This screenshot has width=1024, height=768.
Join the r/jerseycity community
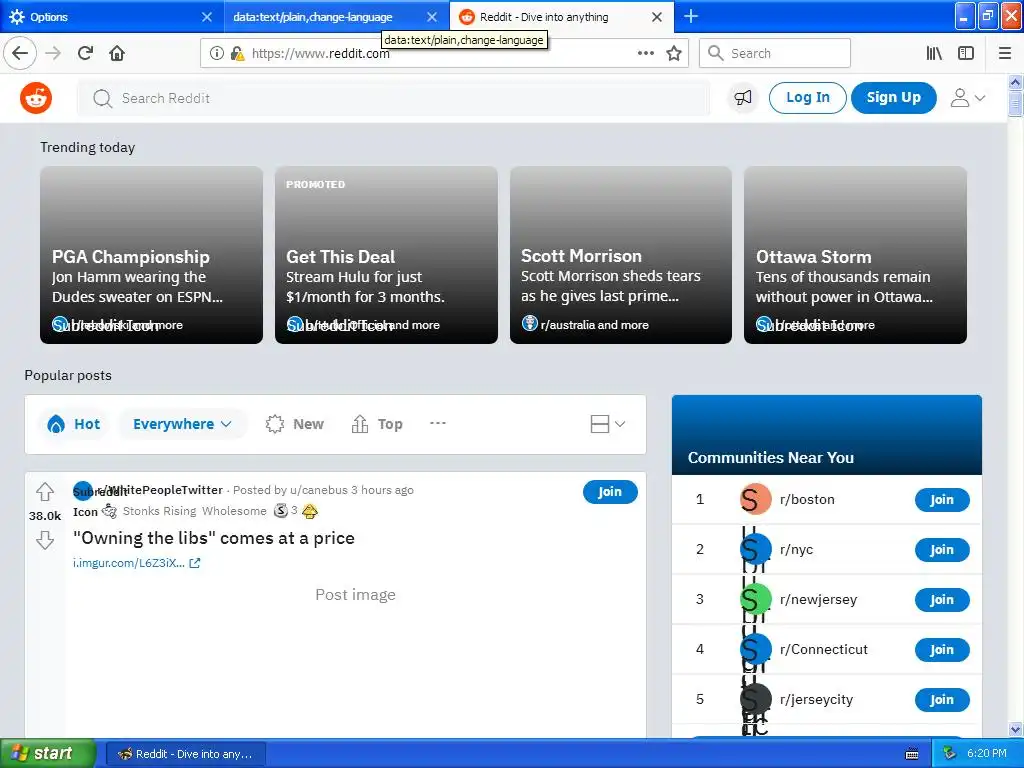click(x=942, y=699)
